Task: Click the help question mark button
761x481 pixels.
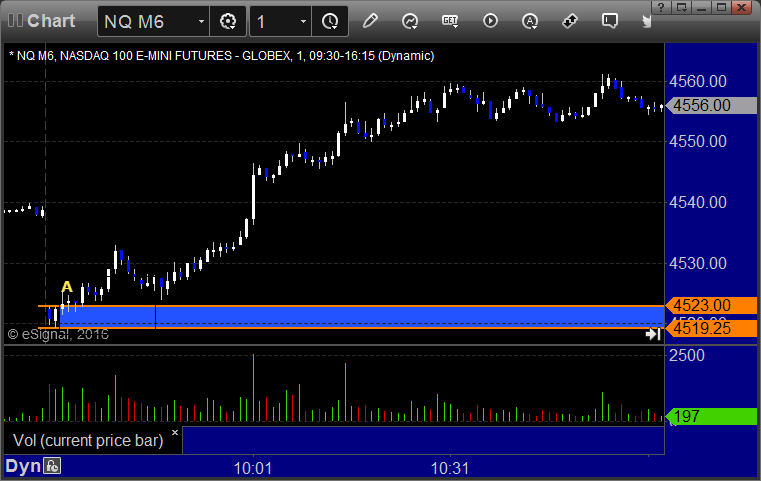Action: 661,7
